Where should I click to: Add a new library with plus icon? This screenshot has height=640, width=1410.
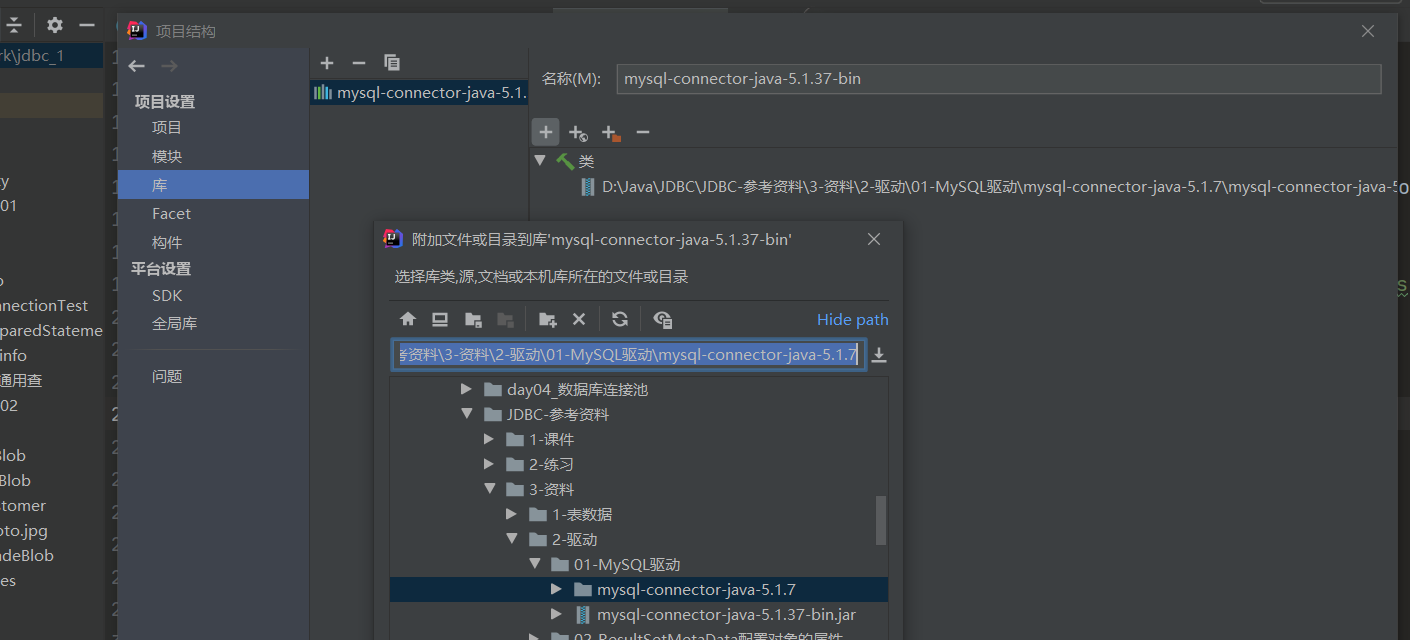[x=326, y=63]
